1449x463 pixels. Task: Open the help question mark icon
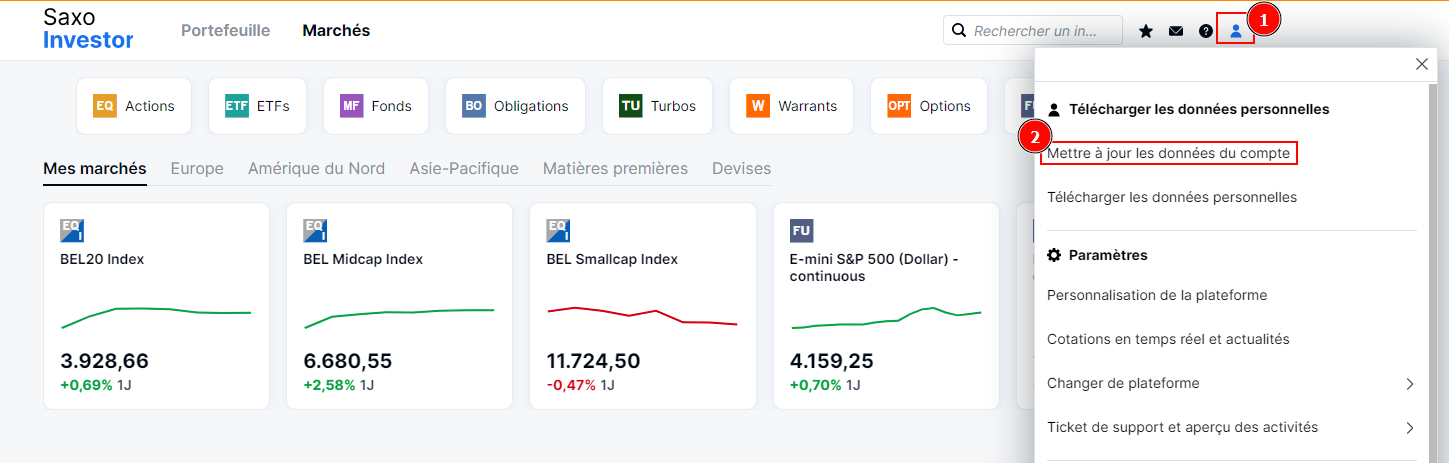pyautogui.click(x=1206, y=31)
